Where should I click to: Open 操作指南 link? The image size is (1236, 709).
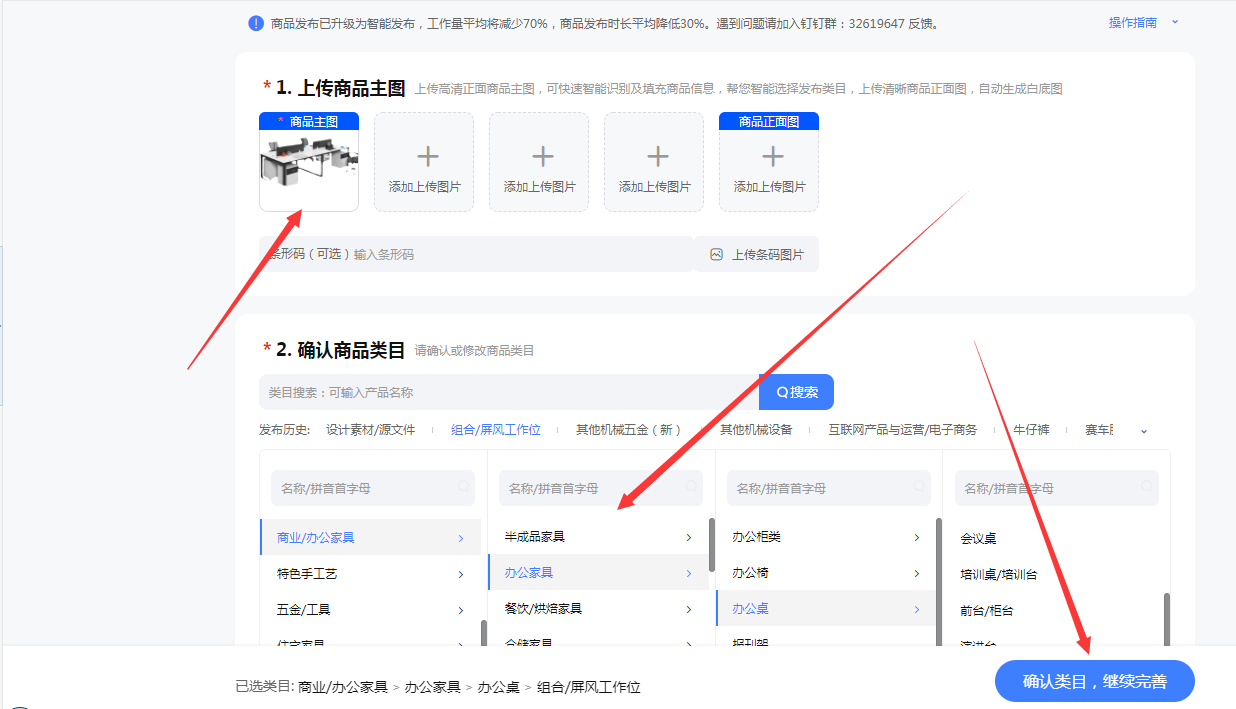1132,22
